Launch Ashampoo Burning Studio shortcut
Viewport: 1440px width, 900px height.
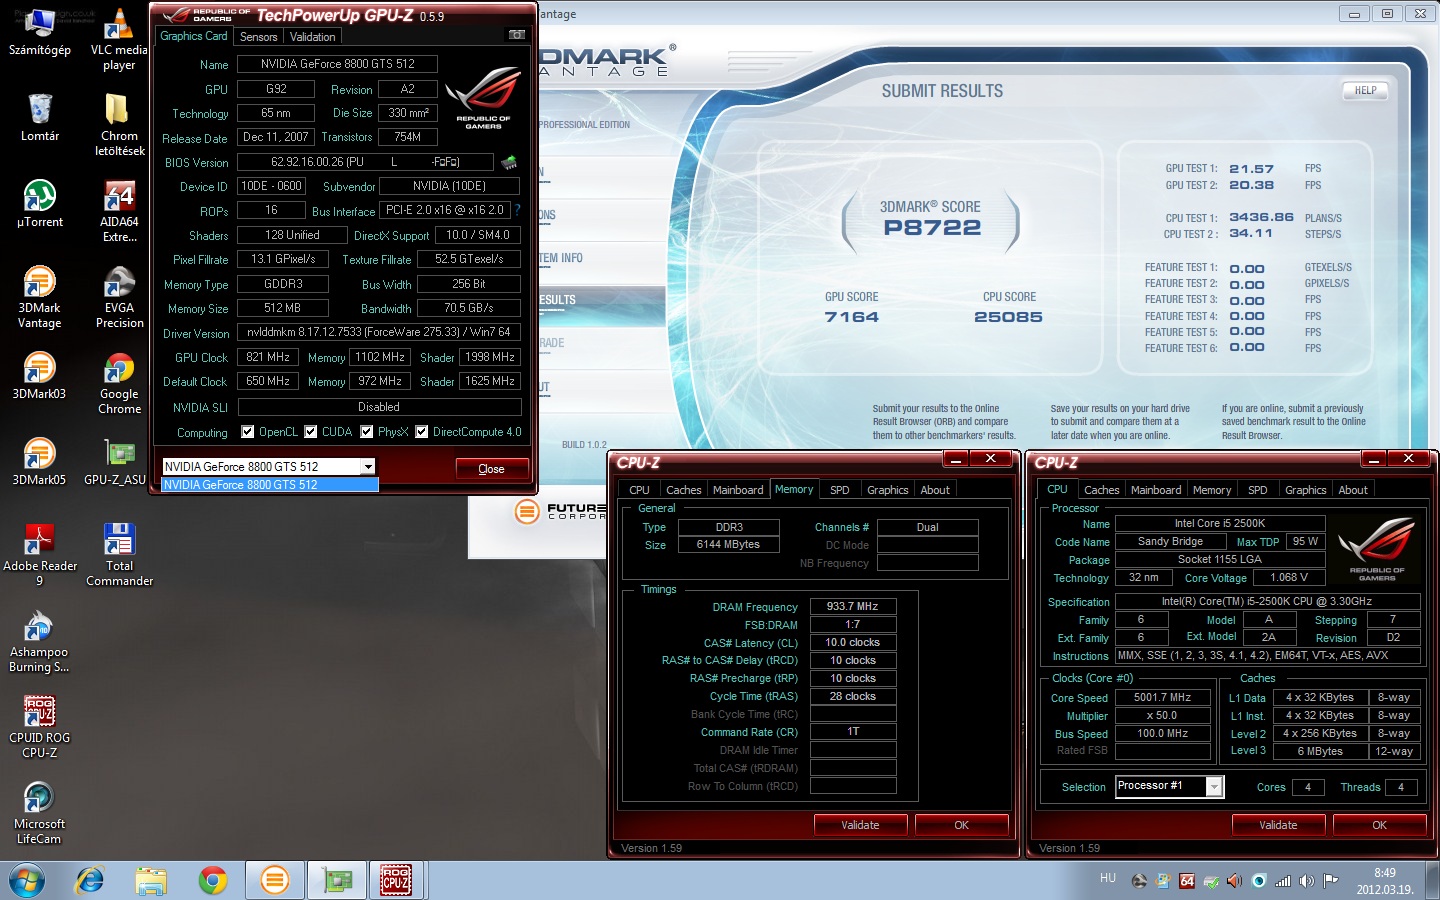point(40,641)
